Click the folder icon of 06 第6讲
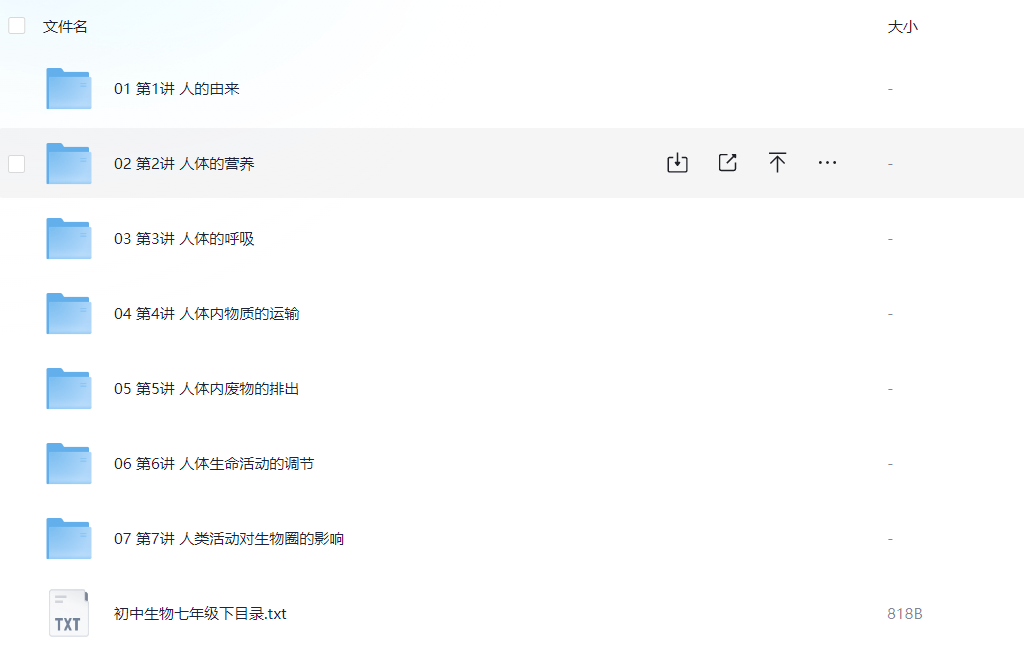Image resolution: width=1024 pixels, height=652 pixels. click(68, 463)
